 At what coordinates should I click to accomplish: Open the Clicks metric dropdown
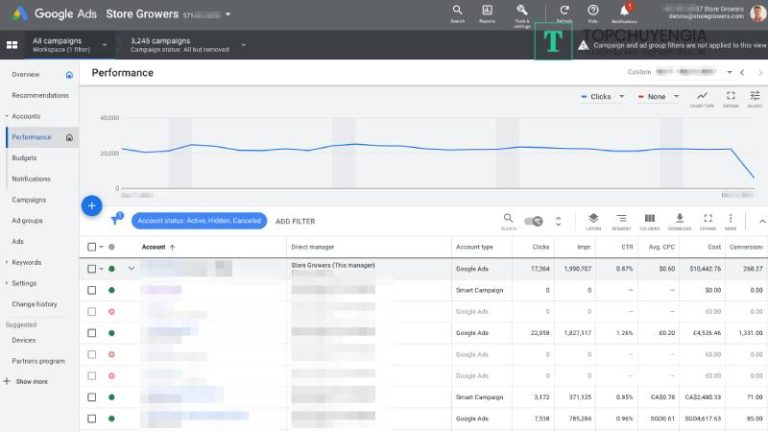pos(622,96)
